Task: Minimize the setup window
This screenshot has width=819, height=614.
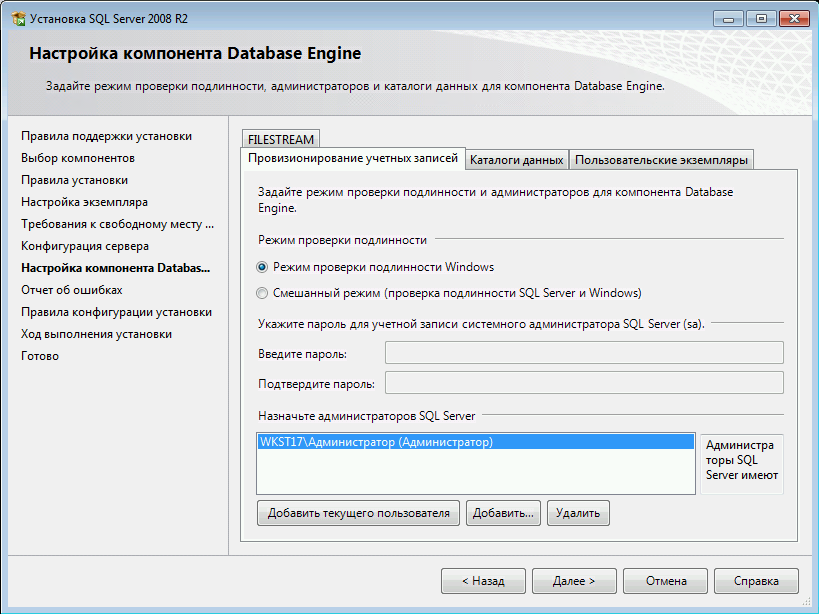Action: [729, 19]
